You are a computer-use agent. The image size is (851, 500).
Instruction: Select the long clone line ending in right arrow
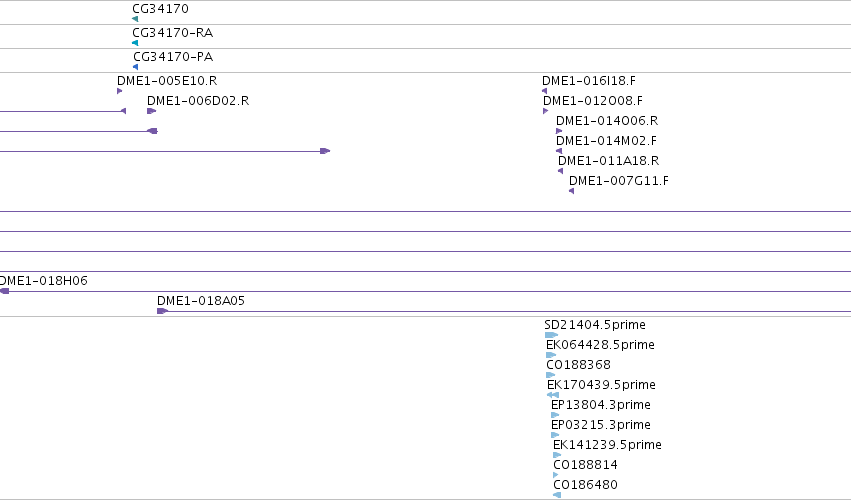165,151
